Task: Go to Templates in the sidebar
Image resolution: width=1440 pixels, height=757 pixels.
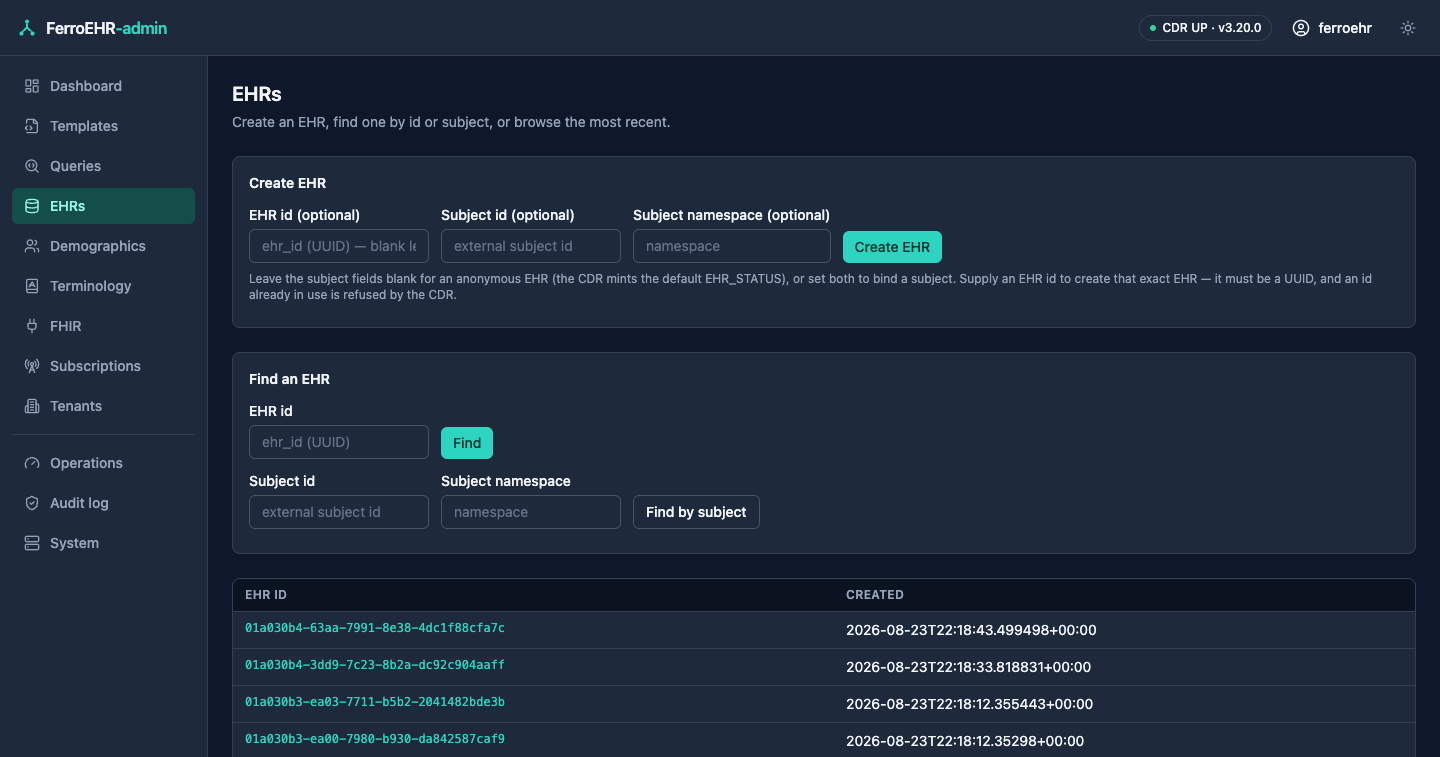Action: [x=103, y=126]
